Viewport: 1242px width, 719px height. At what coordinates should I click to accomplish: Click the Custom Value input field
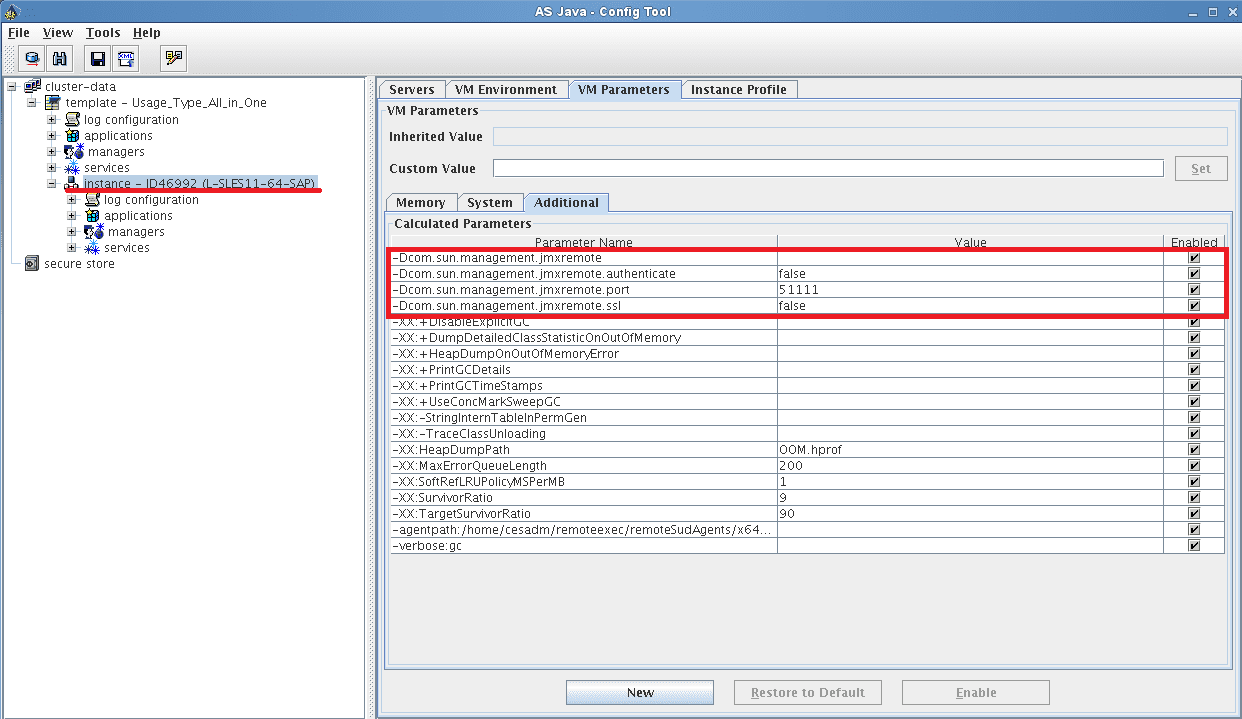(828, 168)
